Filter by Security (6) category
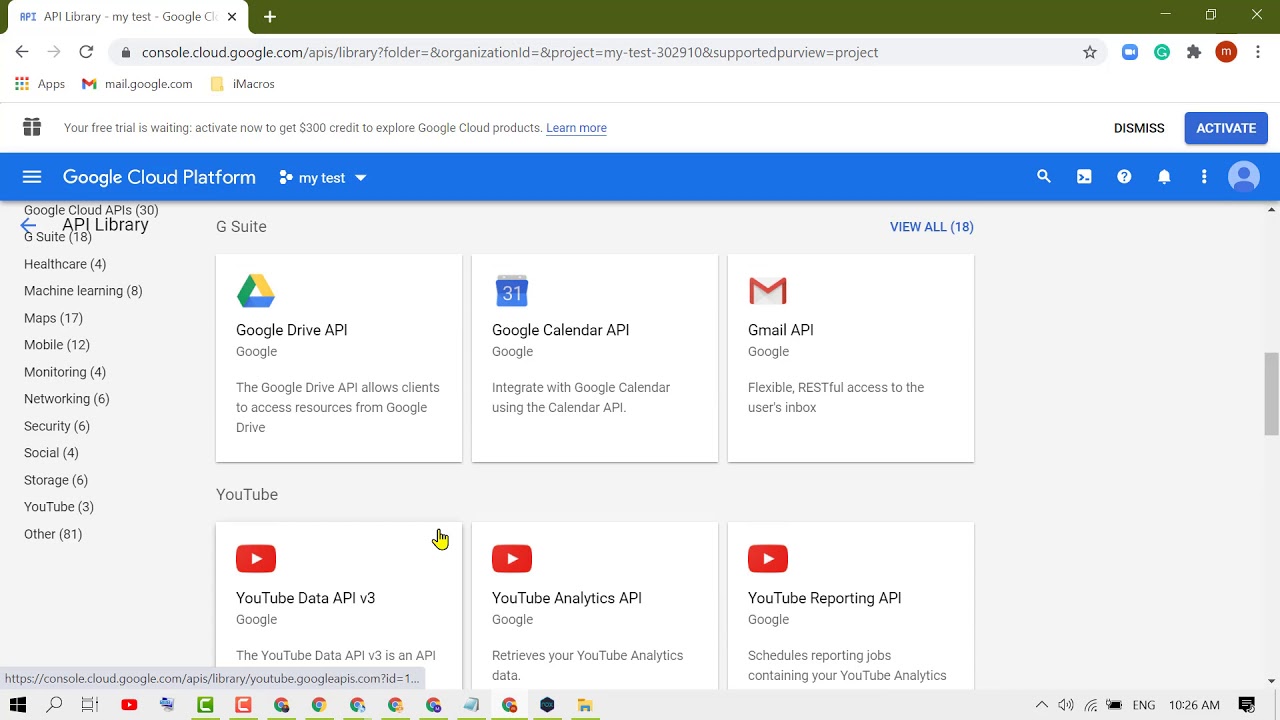Screen dimensions: 1280x720 pos(57,426)
